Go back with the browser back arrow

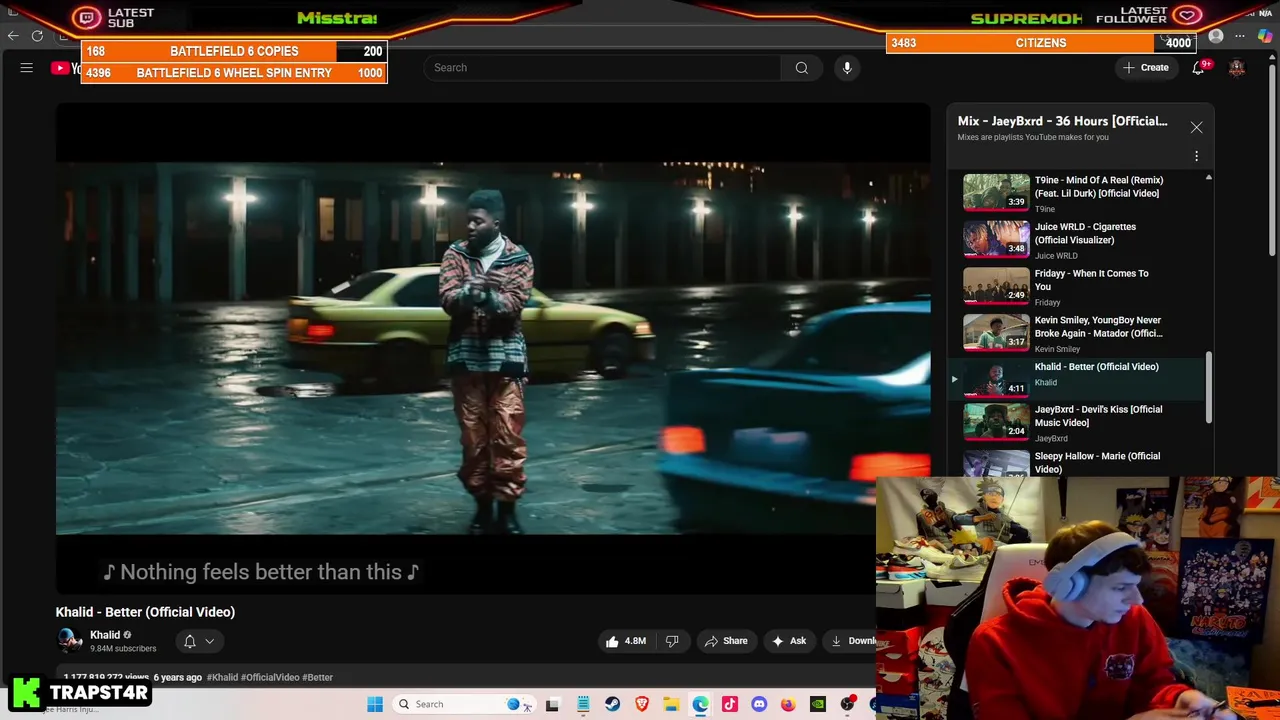[13, 36]
